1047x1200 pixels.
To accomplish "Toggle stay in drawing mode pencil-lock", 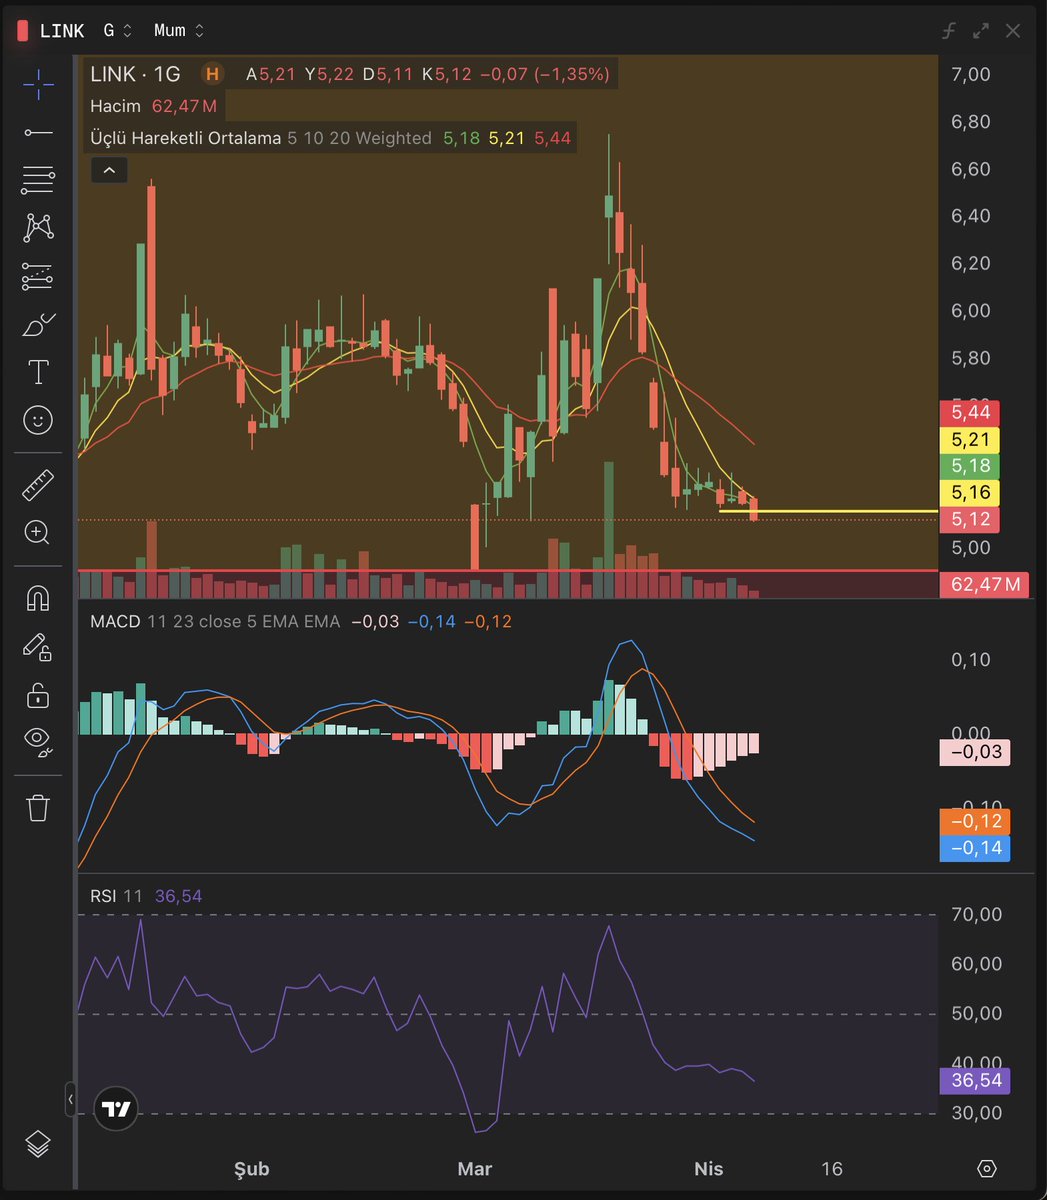I will [38, 647].
